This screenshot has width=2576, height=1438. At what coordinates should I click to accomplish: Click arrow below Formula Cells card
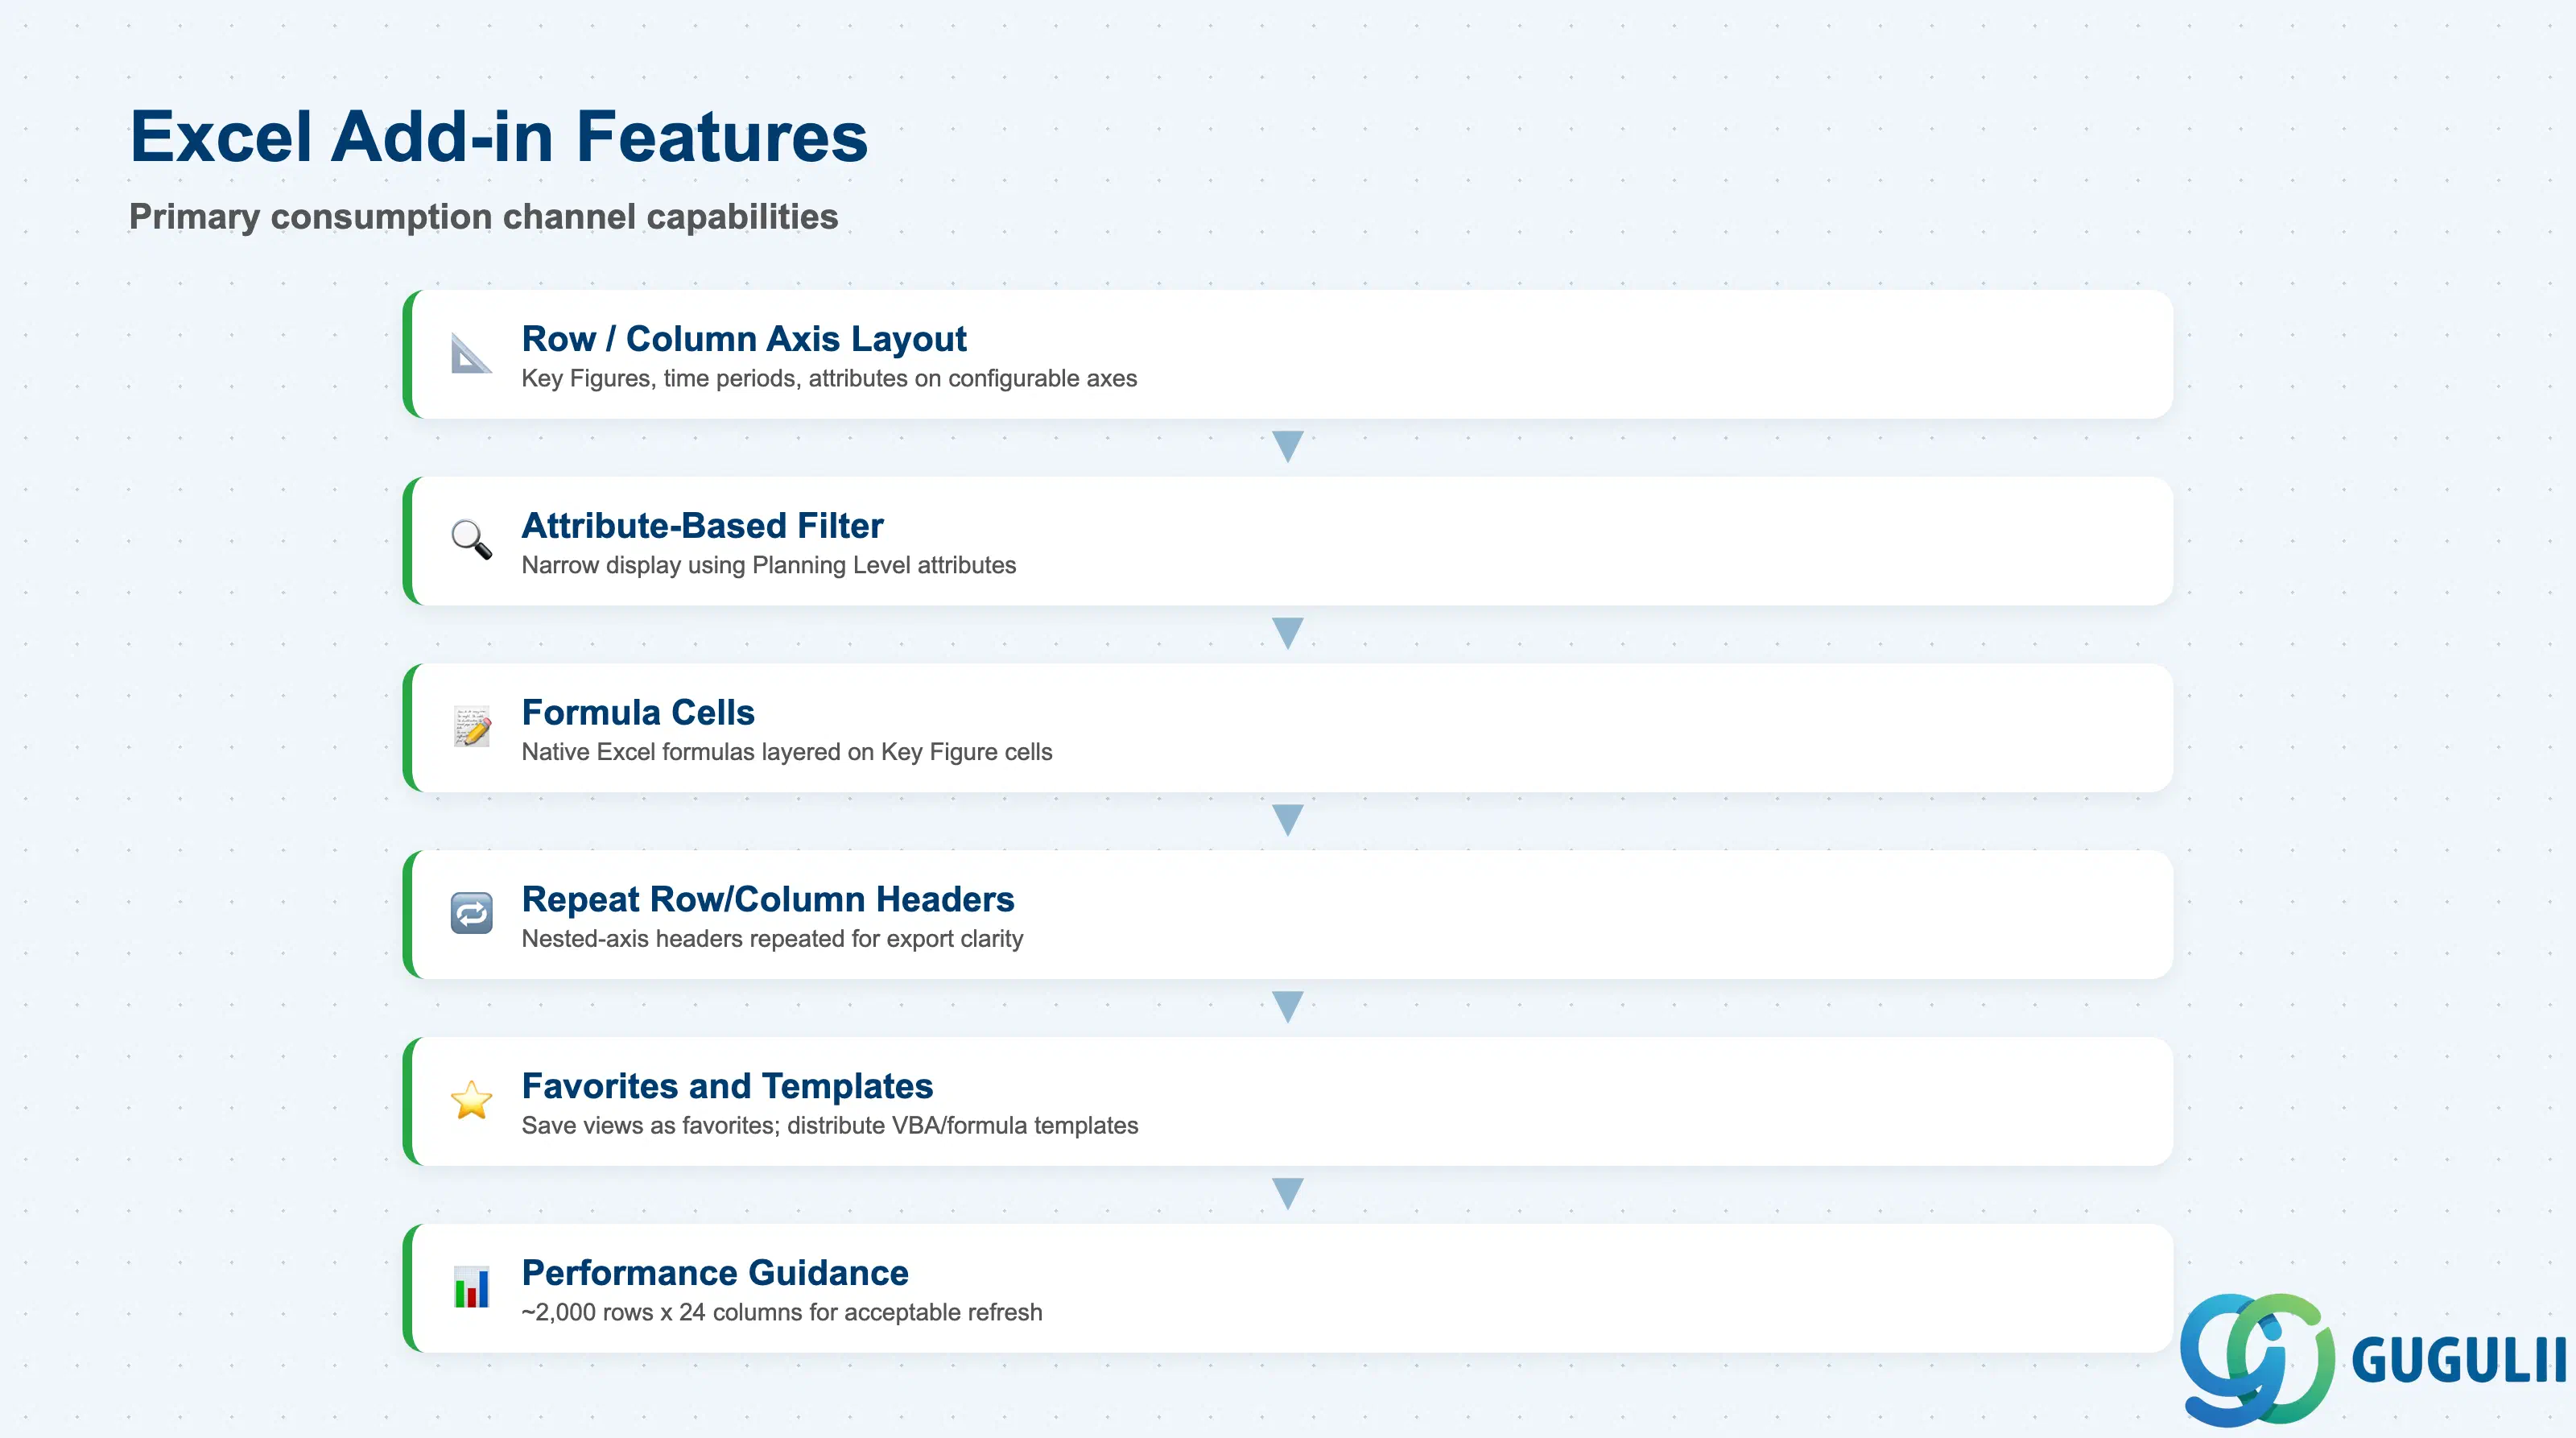click(x=1288, y=820)
